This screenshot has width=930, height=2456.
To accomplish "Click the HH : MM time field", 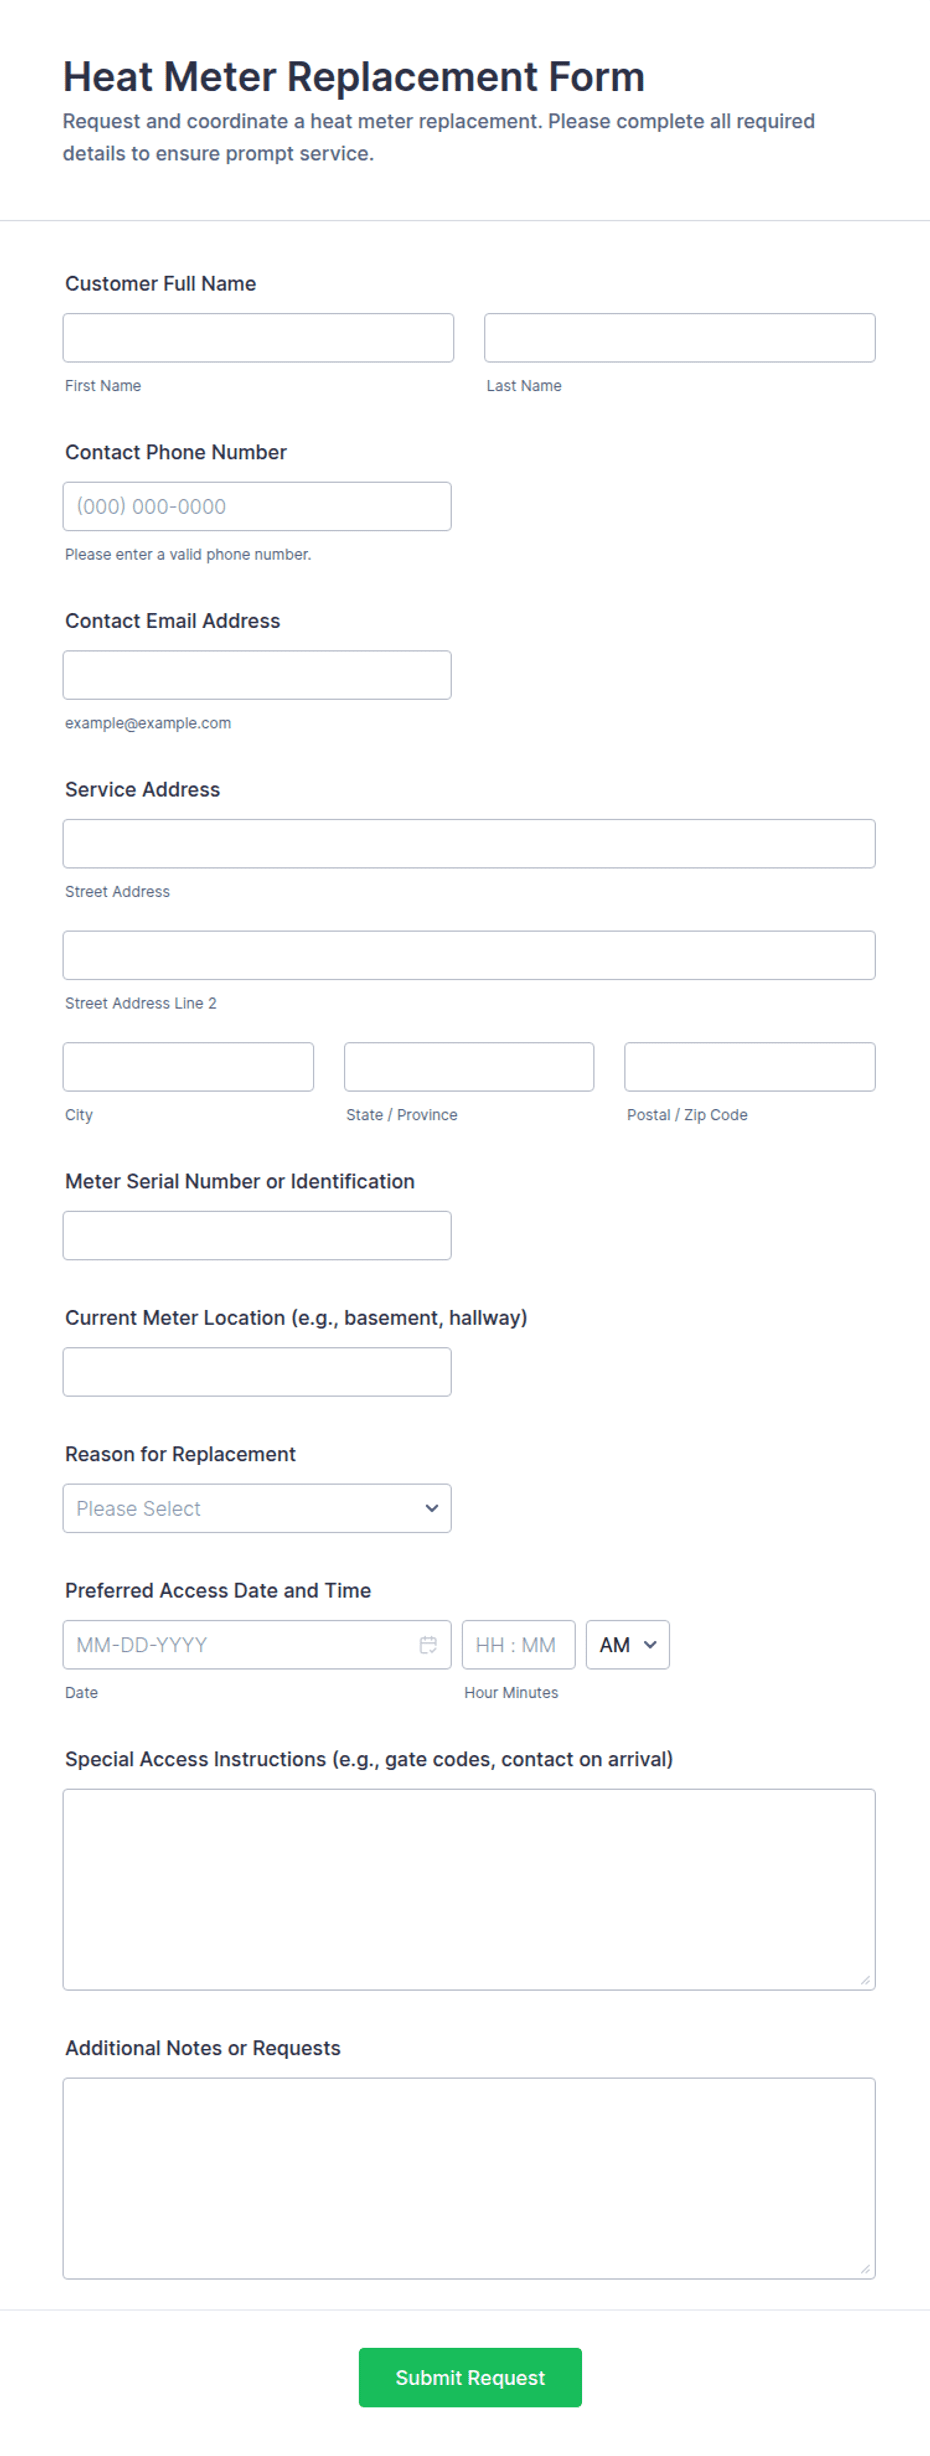I will pos(518,1645).
